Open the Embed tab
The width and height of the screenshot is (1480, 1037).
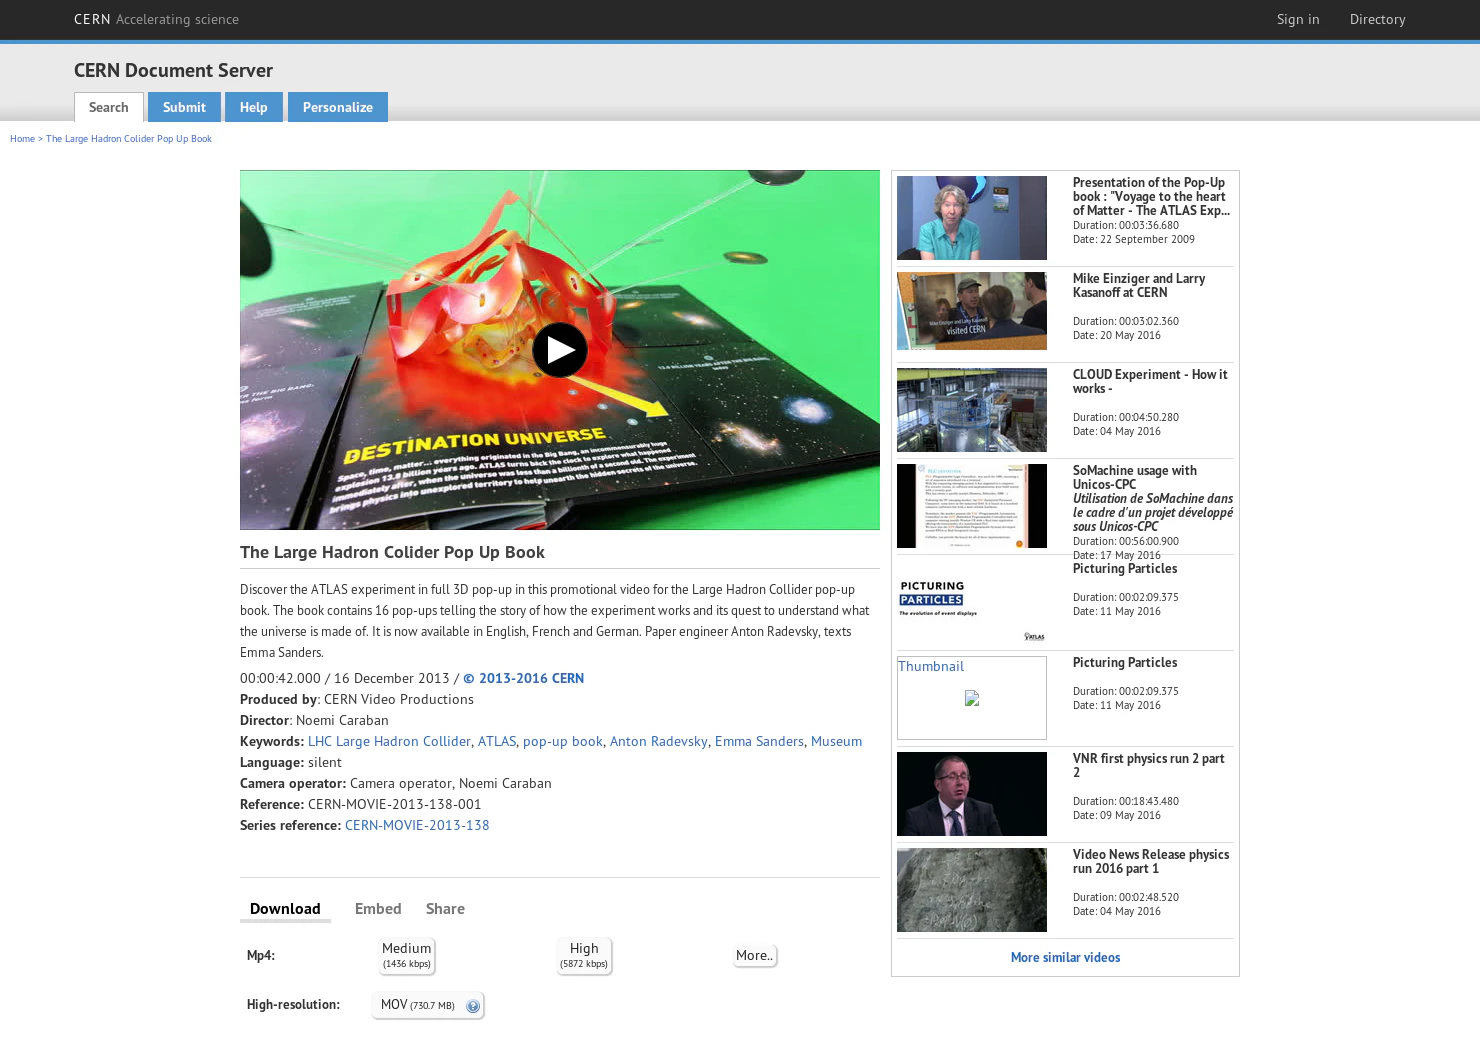pyautogui.click(x=378, y=908)
